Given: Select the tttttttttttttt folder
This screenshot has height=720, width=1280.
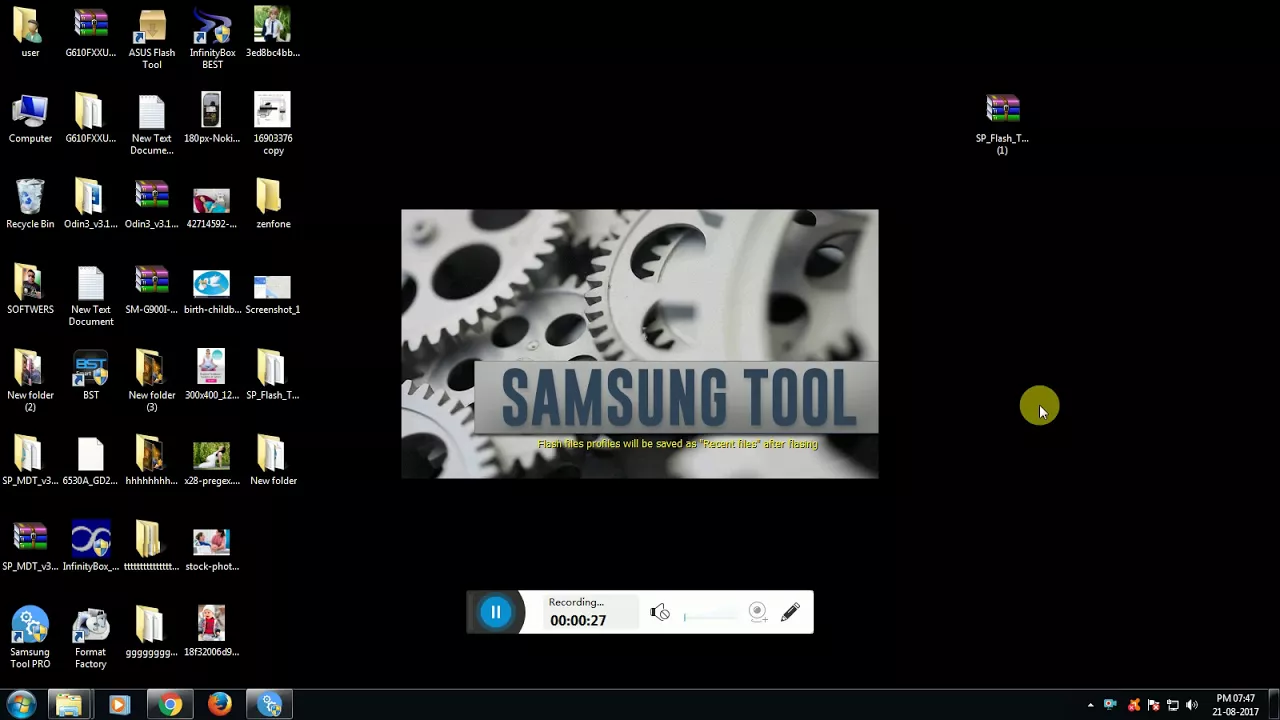Looking at the screenshot, I should pyautogui.click(x=152, y=547).
